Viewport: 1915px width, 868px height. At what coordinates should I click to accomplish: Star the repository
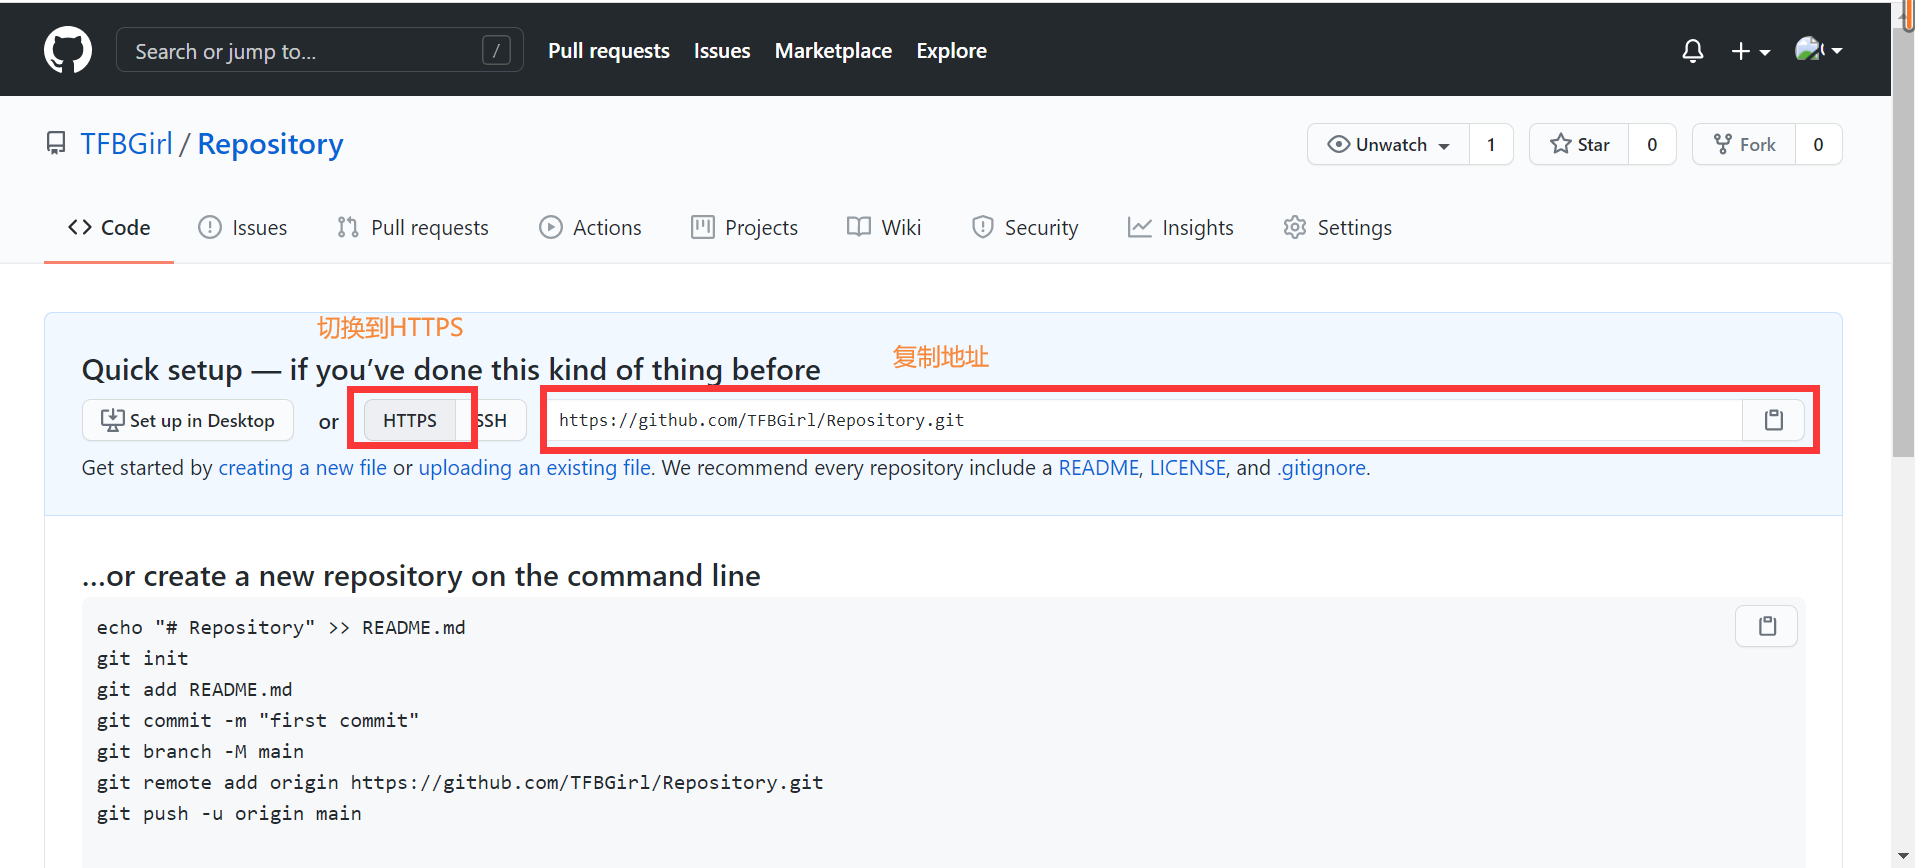coord(1579,144)
